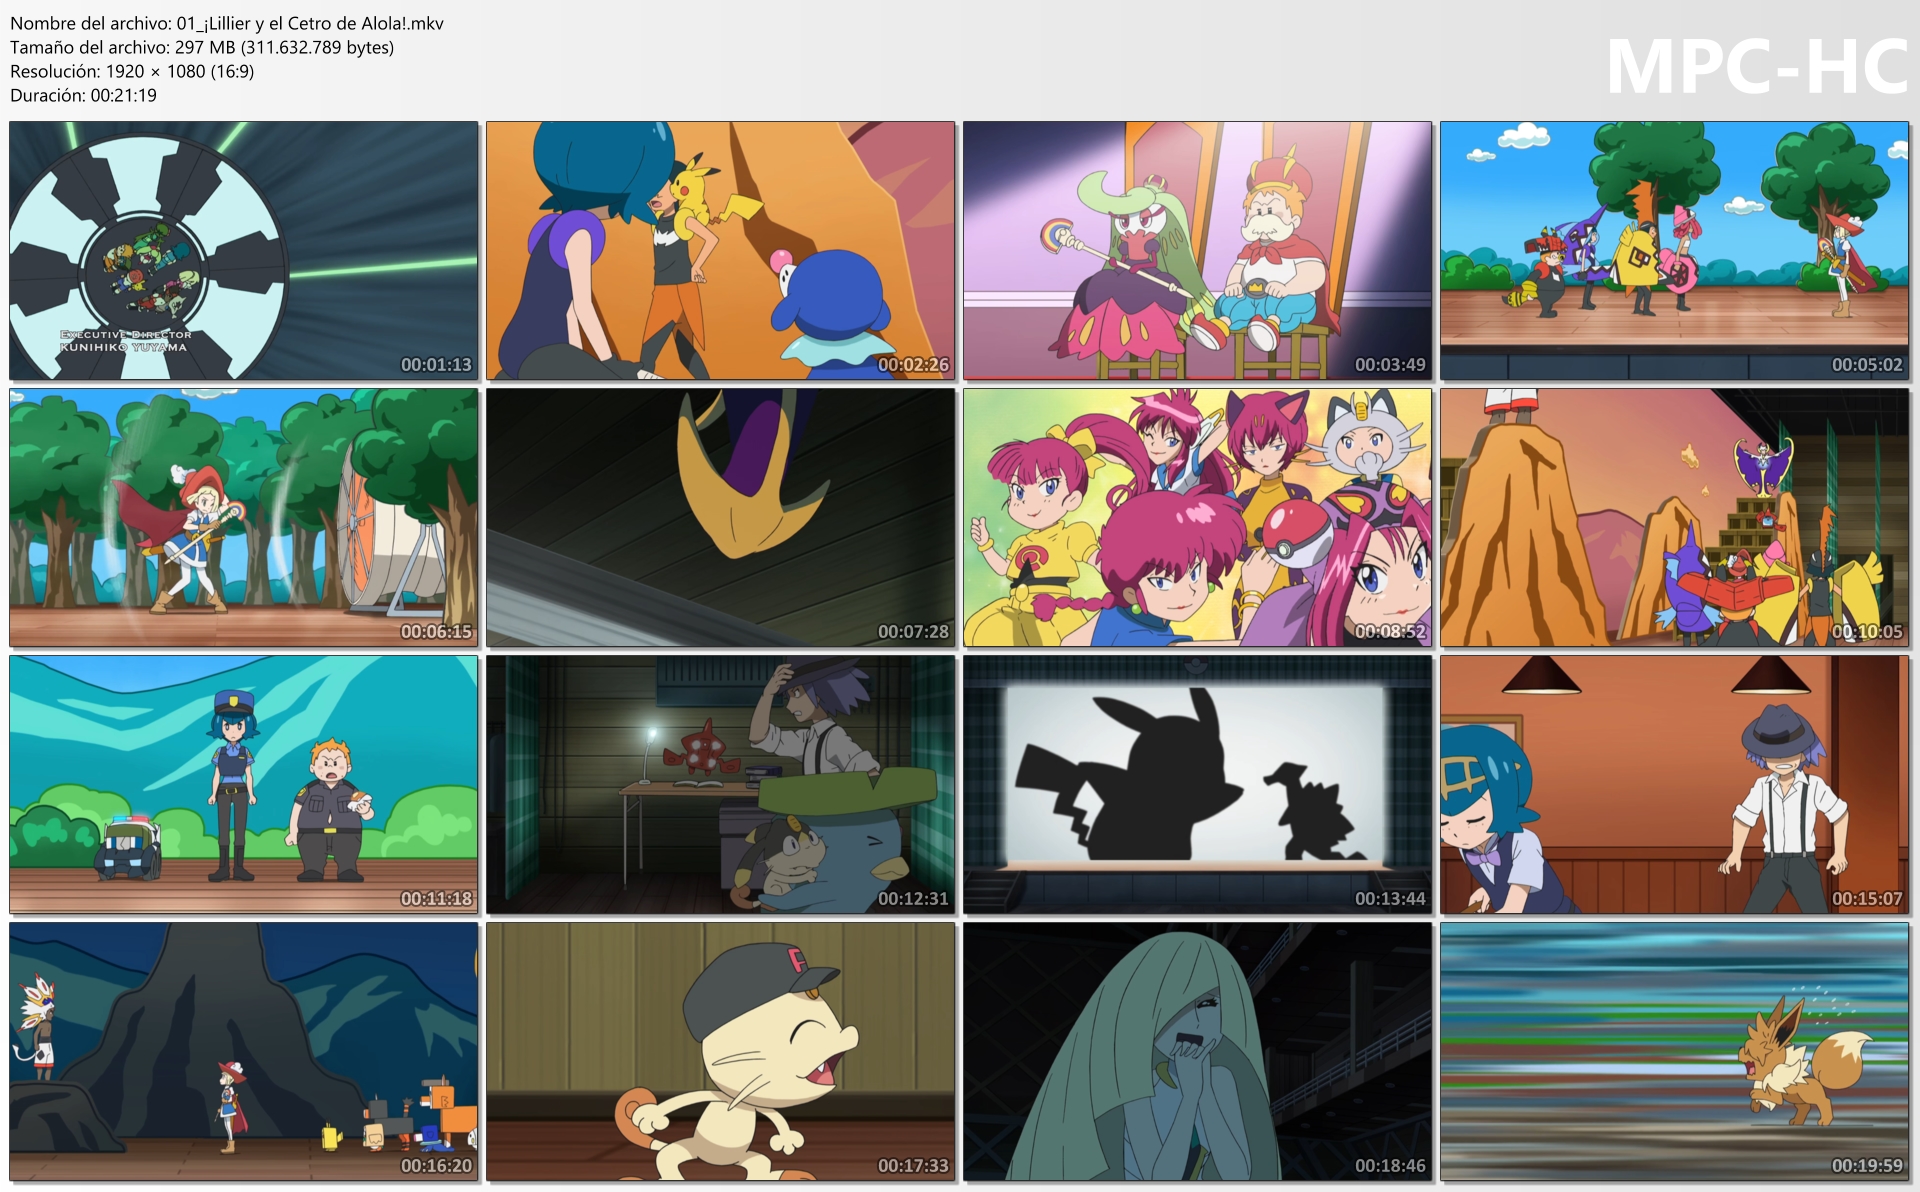Select the thumbnail at 00:11:18

244,785
